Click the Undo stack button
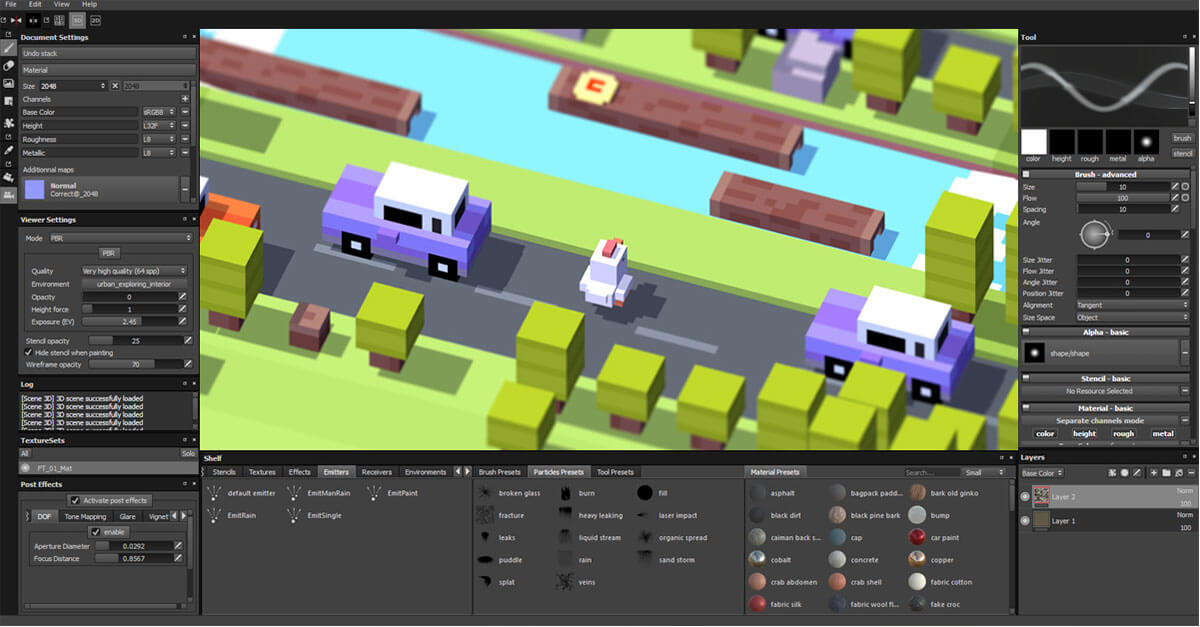The width and height of the screenshot is (1200, 627). (108, 54)
